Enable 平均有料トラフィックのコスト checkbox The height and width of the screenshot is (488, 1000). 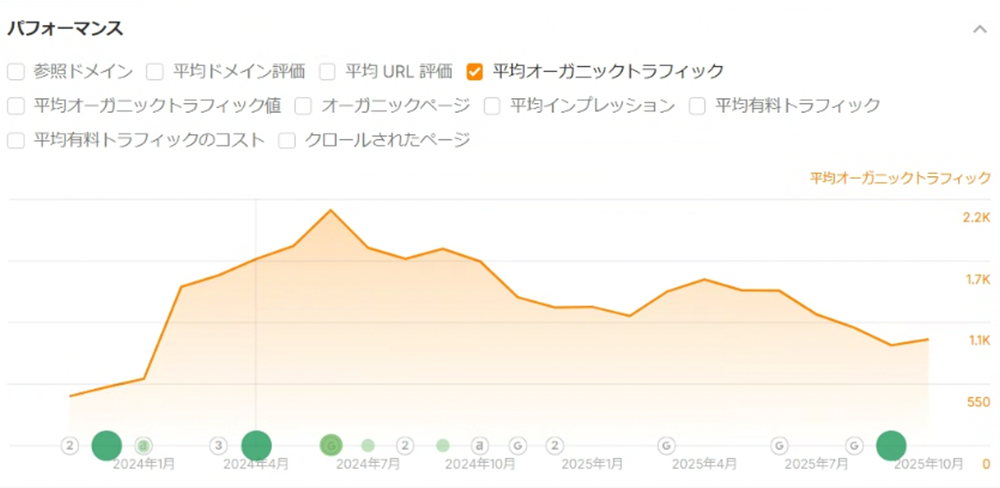pyautogui.click(x=16, y=140)
